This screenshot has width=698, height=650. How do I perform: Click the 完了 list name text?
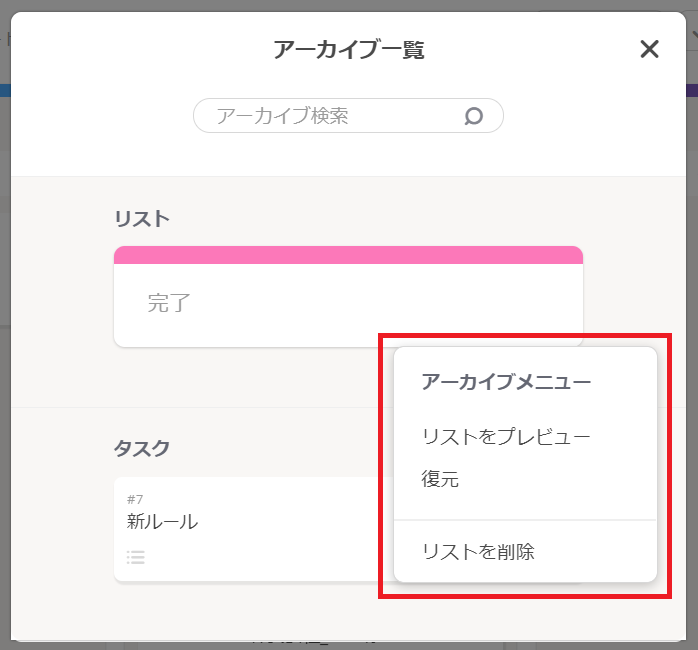(169, 303)
